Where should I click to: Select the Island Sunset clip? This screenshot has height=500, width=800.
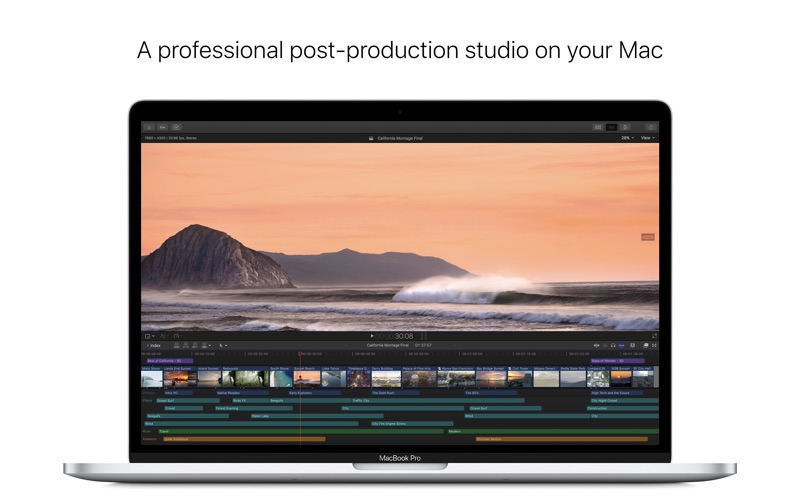click(210, 377)
